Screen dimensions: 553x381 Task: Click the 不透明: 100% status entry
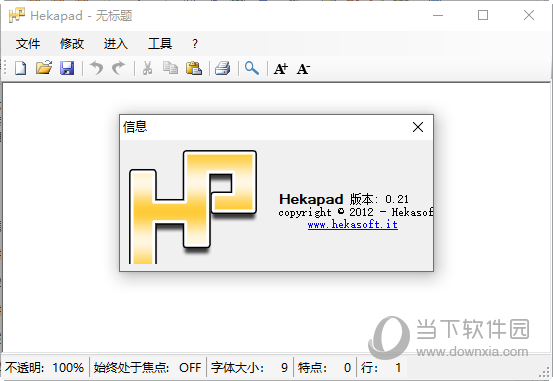[44, 368]
